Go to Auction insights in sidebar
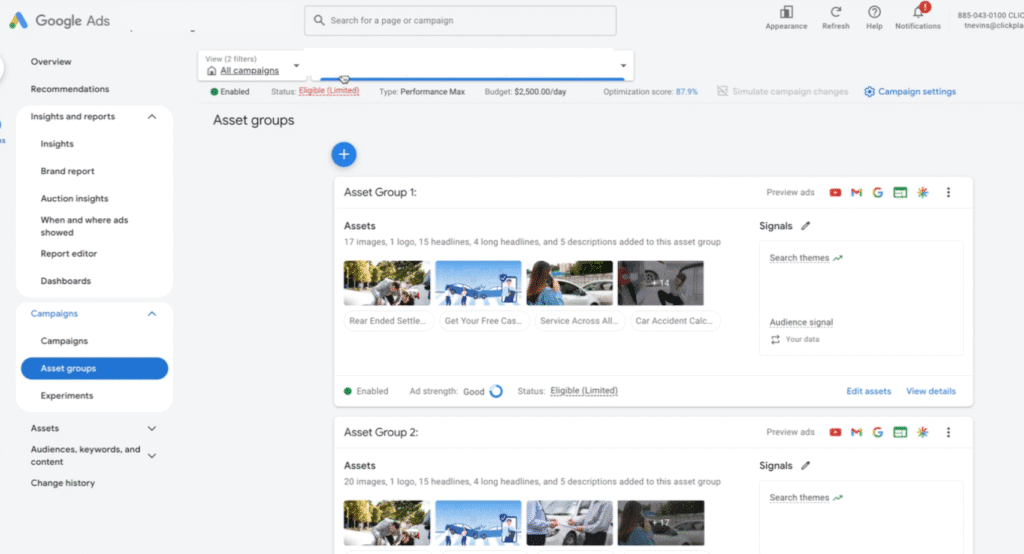 pos(74,199)
